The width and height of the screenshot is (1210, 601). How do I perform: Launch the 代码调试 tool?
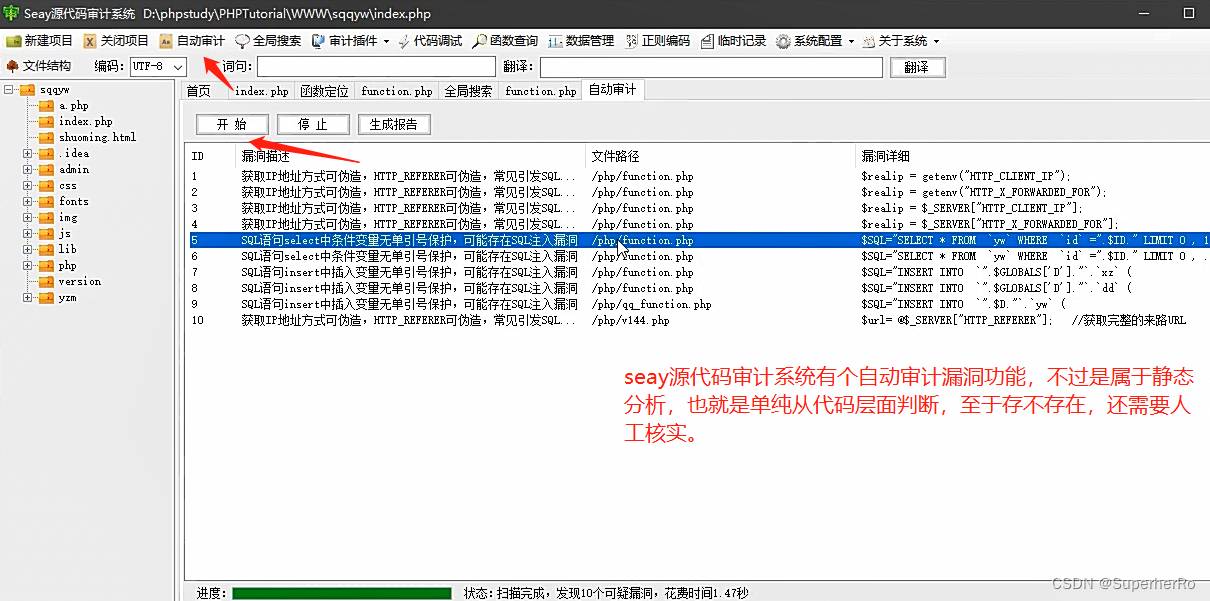[430, 41]
